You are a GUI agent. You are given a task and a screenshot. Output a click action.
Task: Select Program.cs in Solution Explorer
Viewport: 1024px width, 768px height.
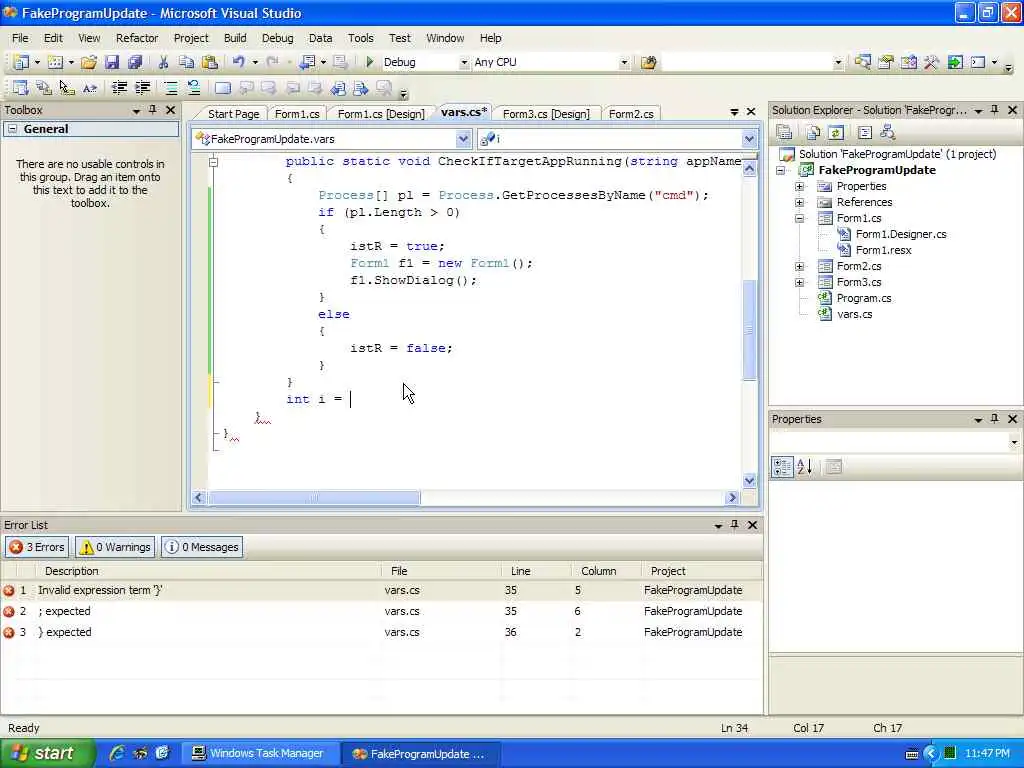(863, 298)
